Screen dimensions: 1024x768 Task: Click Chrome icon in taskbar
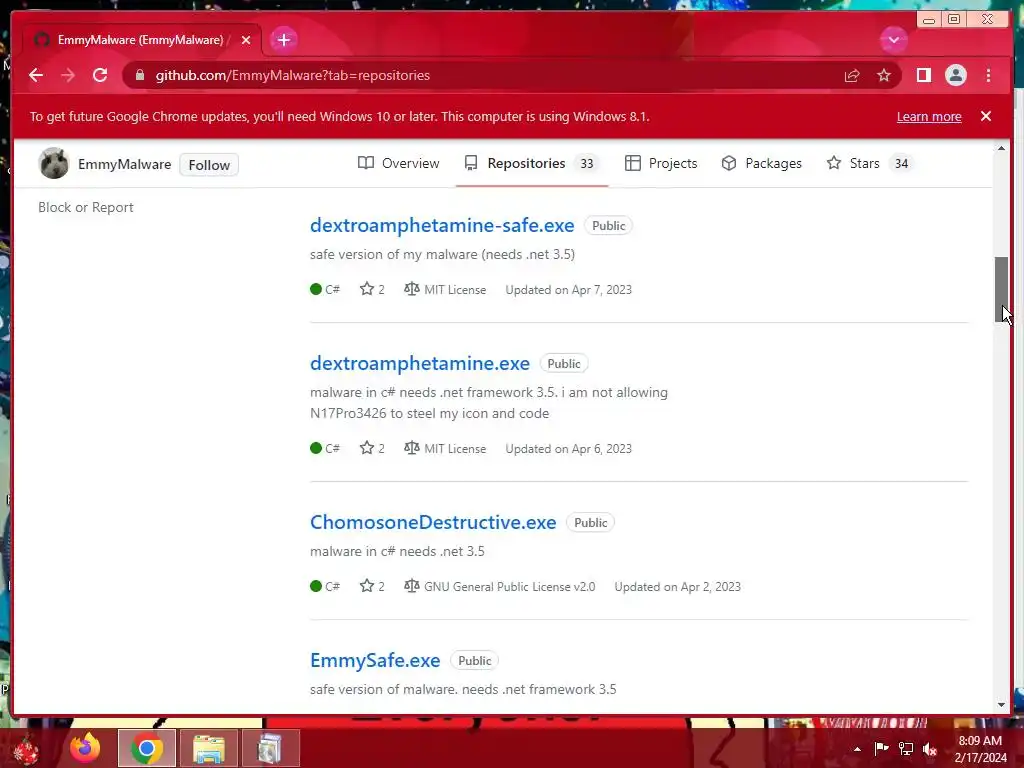tap(147, 748)
